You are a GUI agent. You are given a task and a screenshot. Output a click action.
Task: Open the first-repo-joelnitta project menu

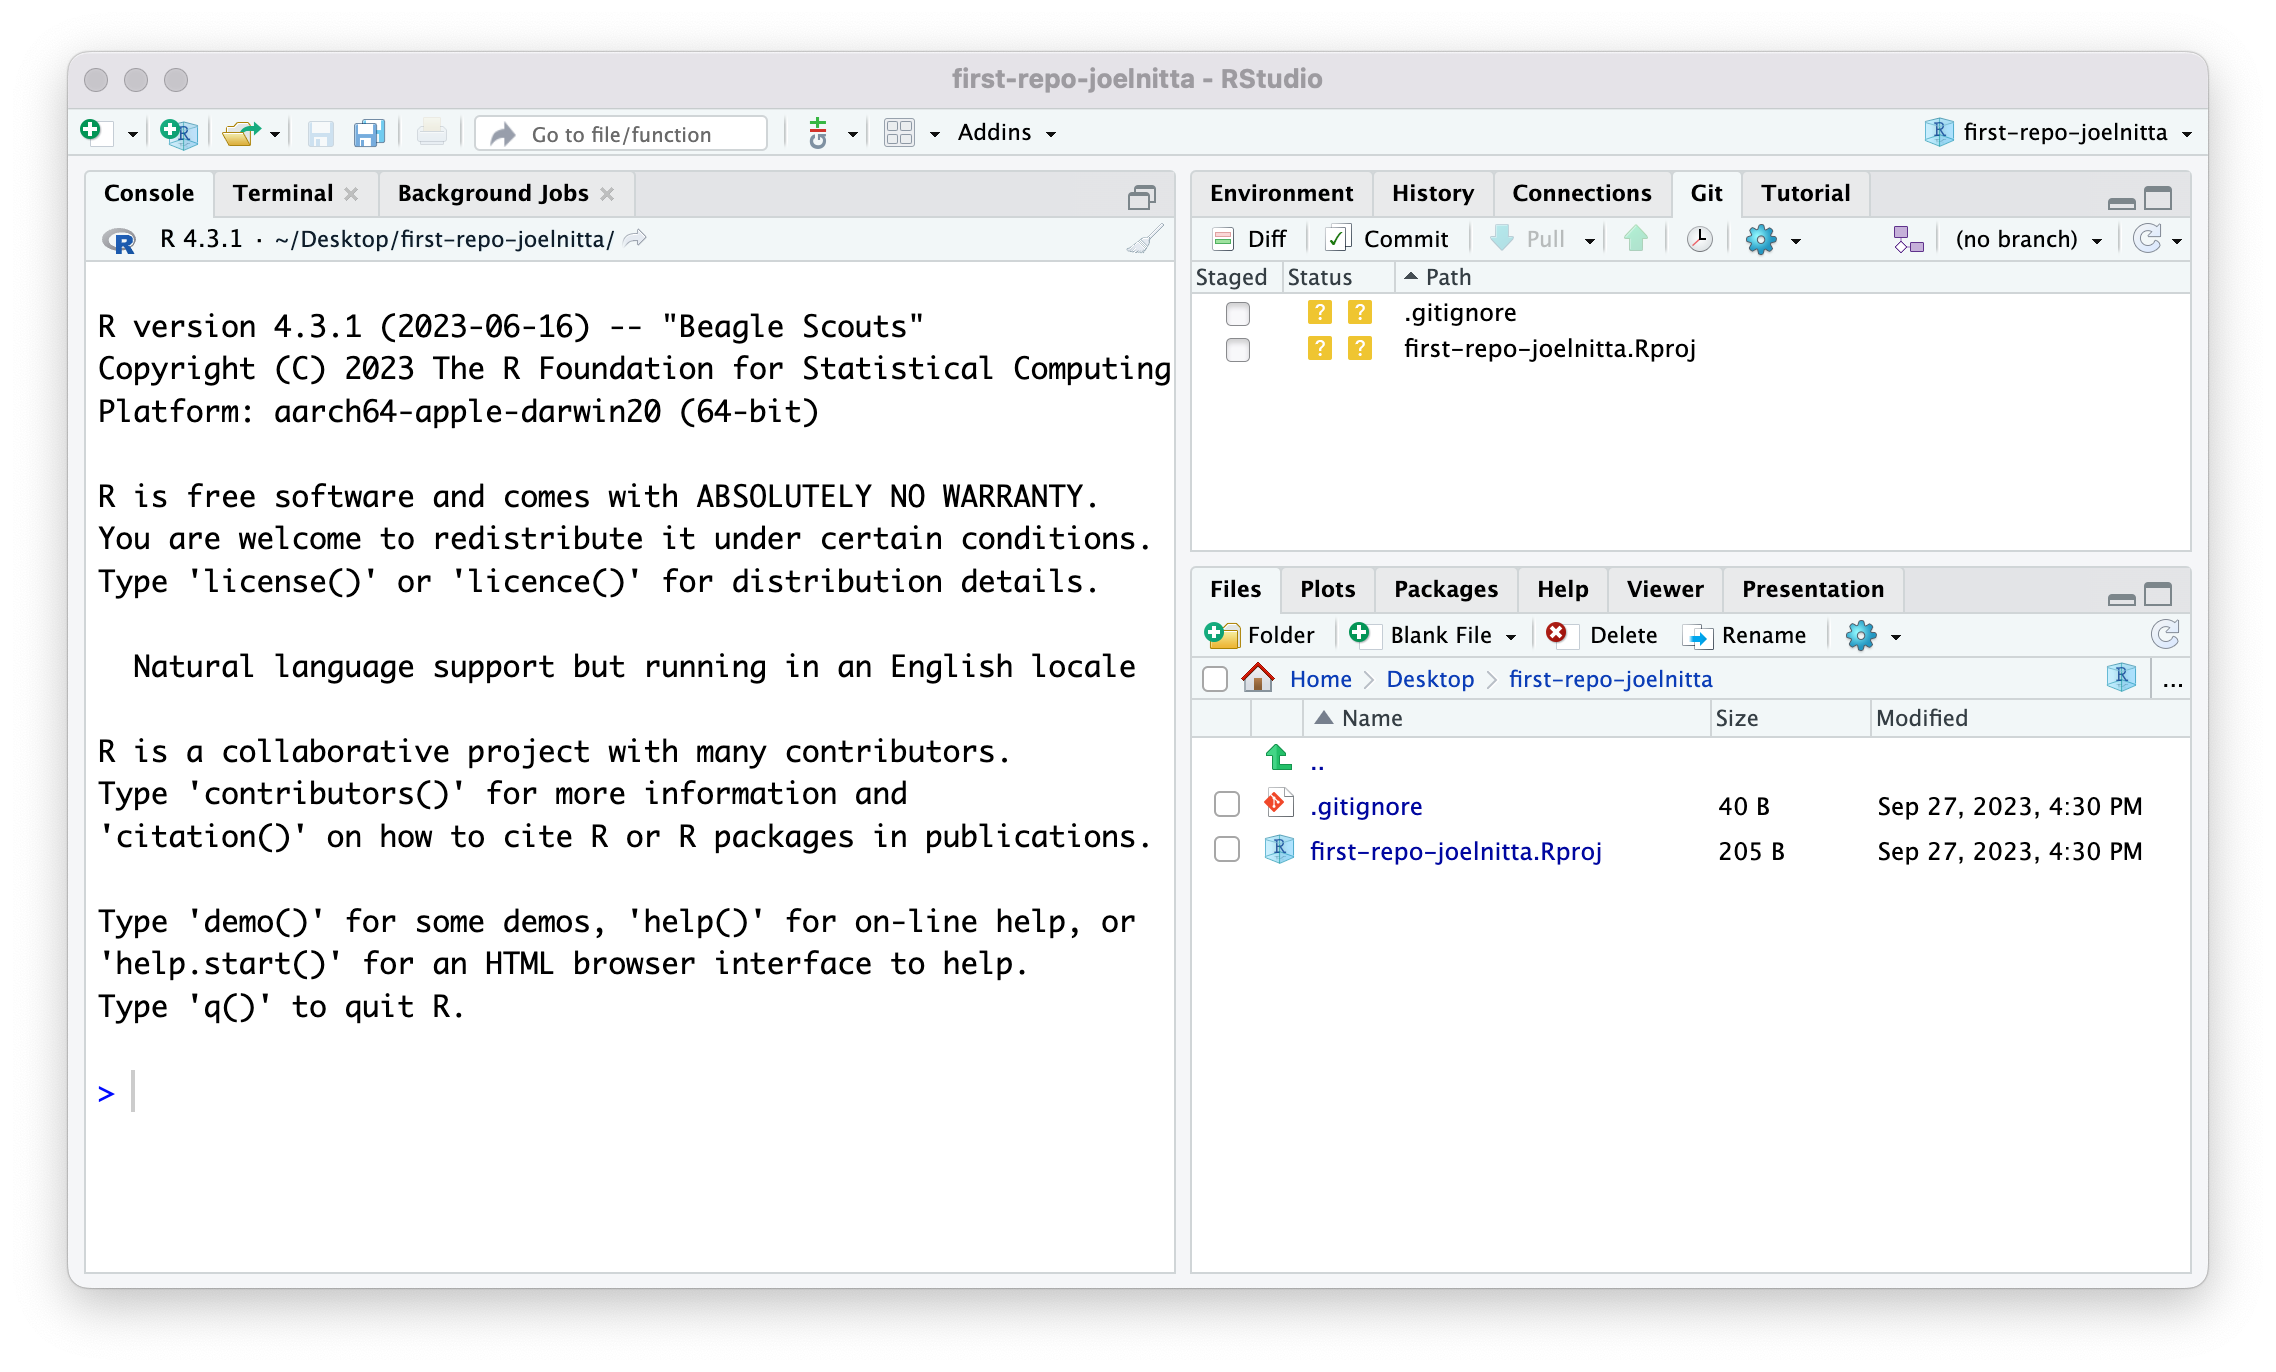tap(2064, 133)
